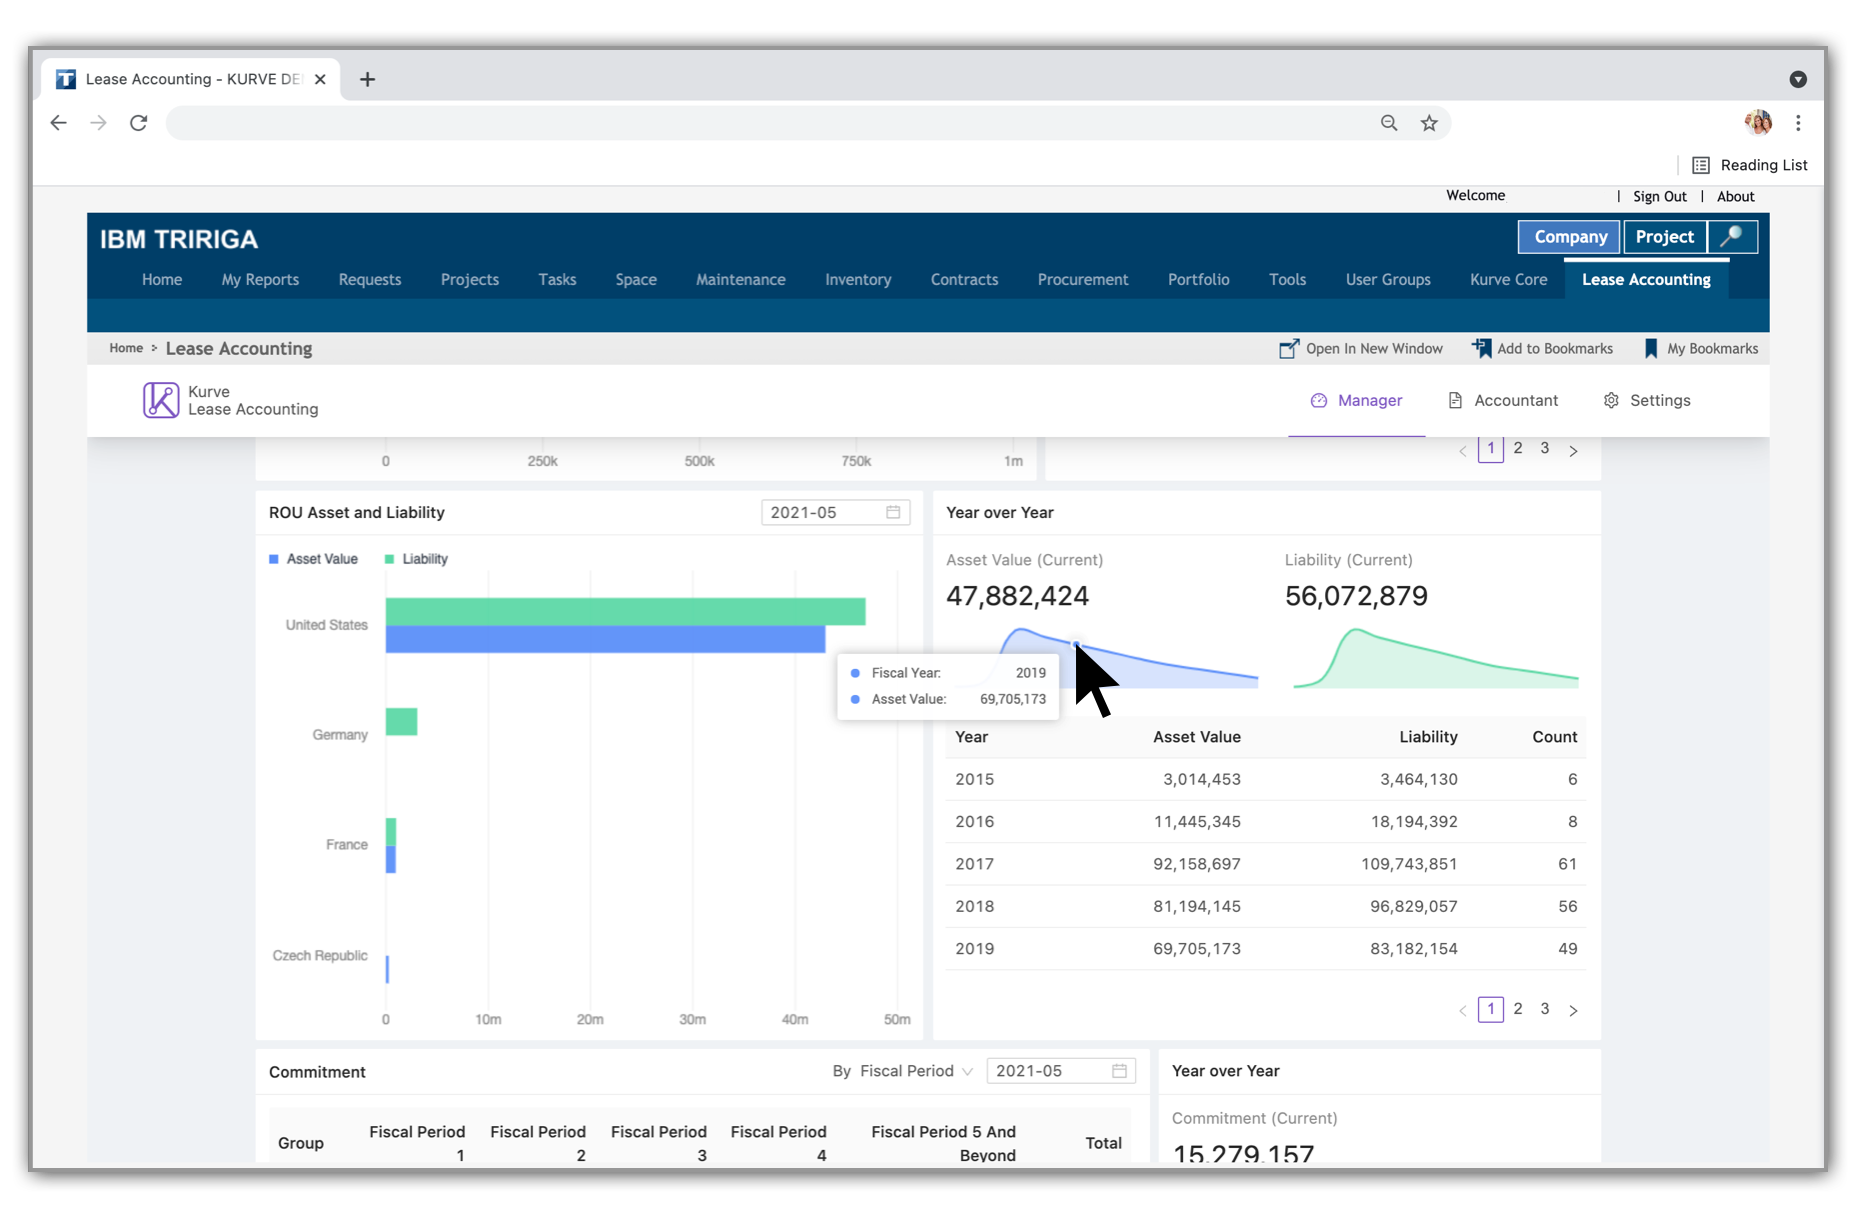Image resolution: width=1856 pixels, height=1220 pixels.
Task: Toggle the Asset Value legend series
Action: tap(313, 559)
